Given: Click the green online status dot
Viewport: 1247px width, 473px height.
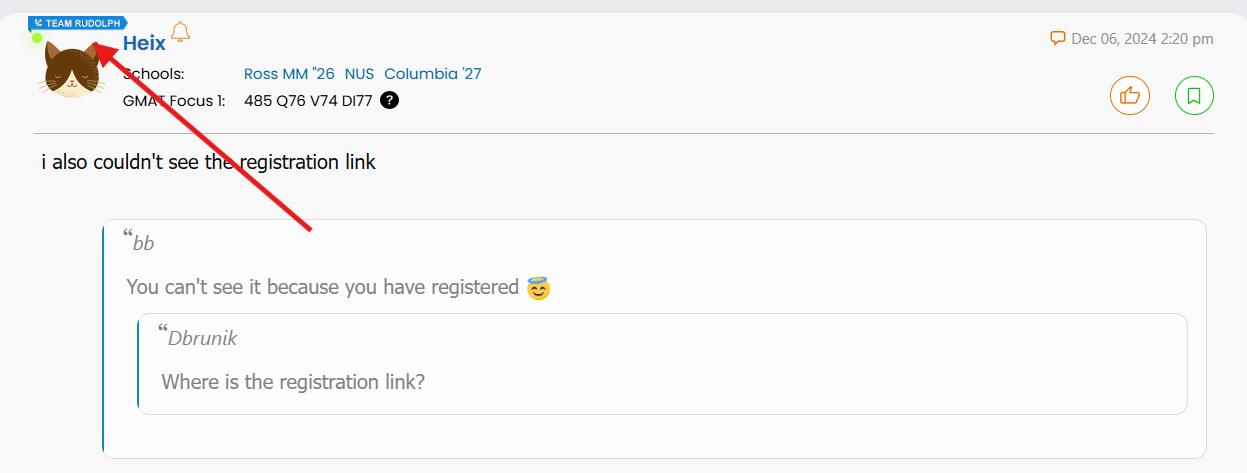Looking at the screenshot, I should 37,38.
